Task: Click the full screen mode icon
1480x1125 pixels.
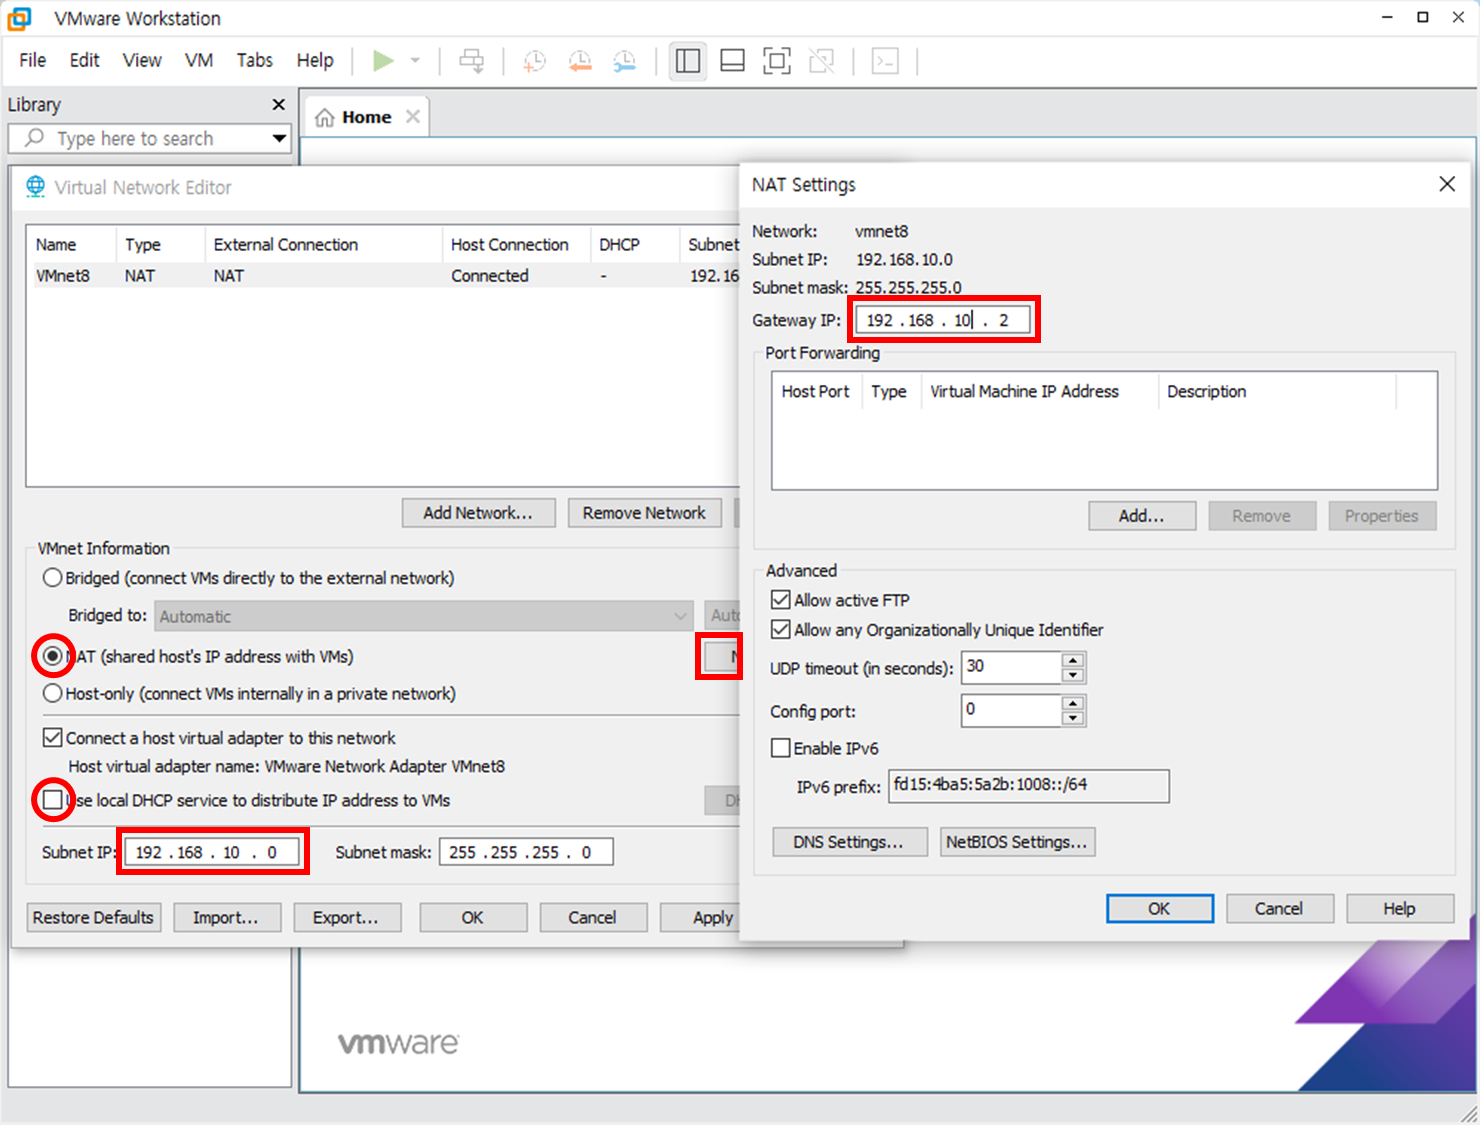Action: pos(776,61)
